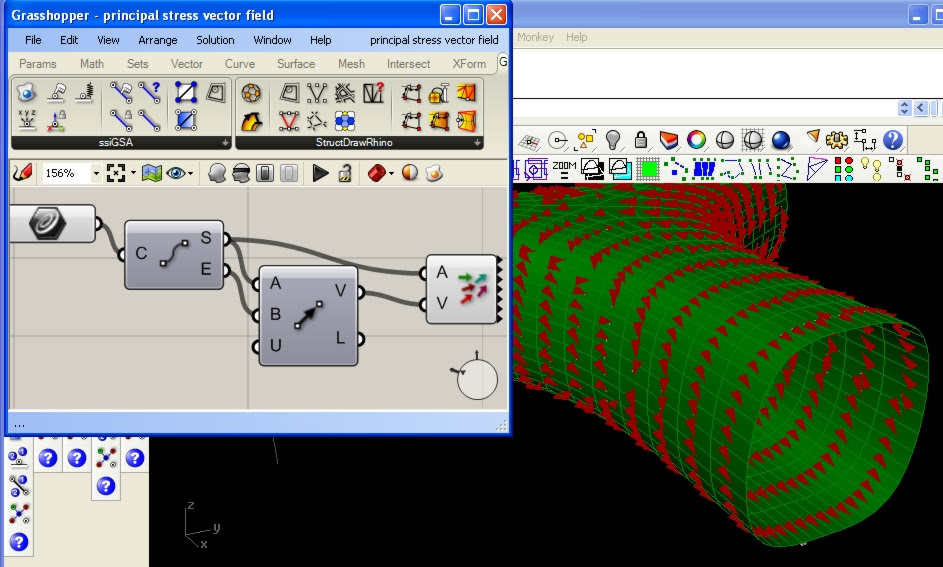
Task: Click the orange flame arrow icon
Action: click(x=251, y=121)
